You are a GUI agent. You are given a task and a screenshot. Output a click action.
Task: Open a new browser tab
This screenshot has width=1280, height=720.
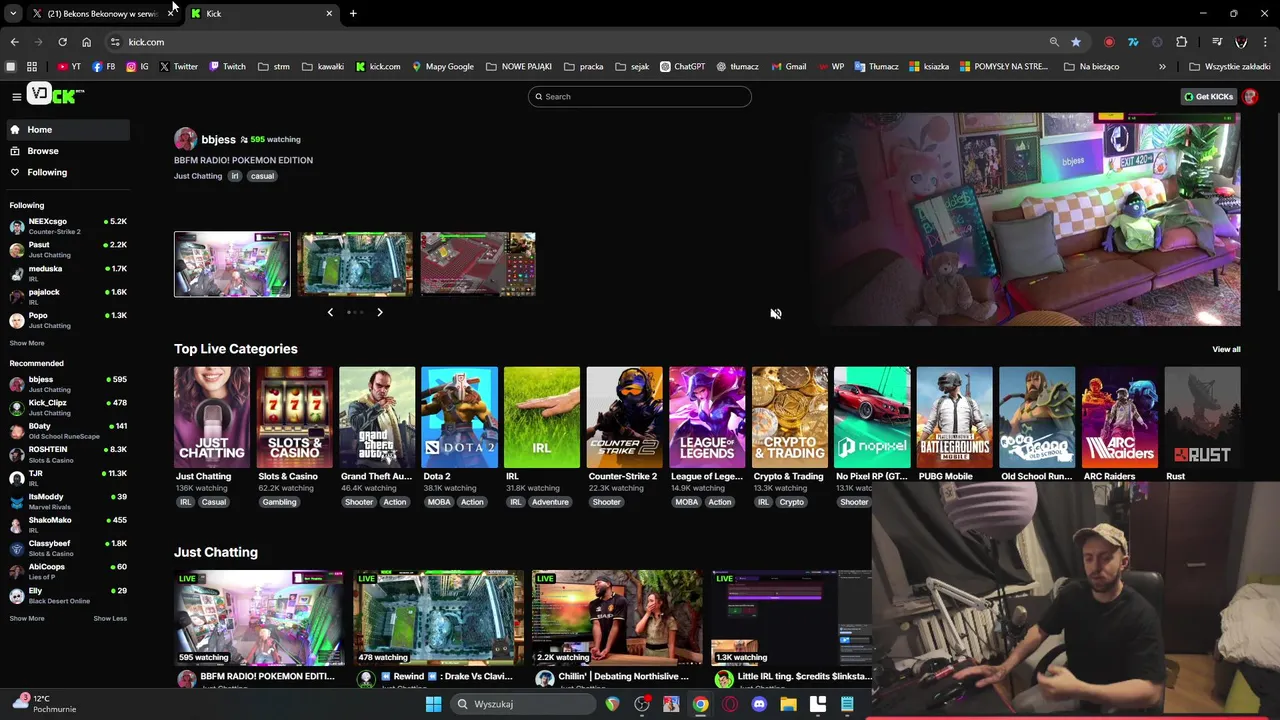pos(353,13)
